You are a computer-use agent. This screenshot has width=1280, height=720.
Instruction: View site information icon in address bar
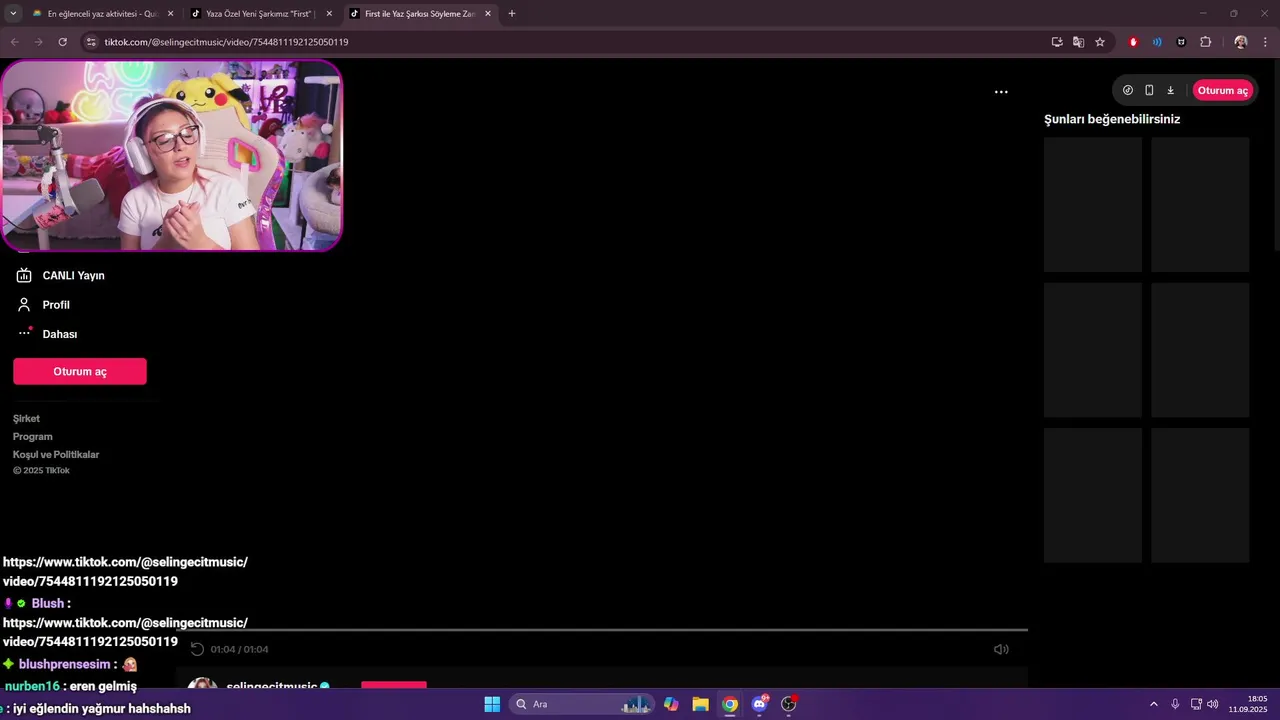pyautogui.click(x=91, y=42)
